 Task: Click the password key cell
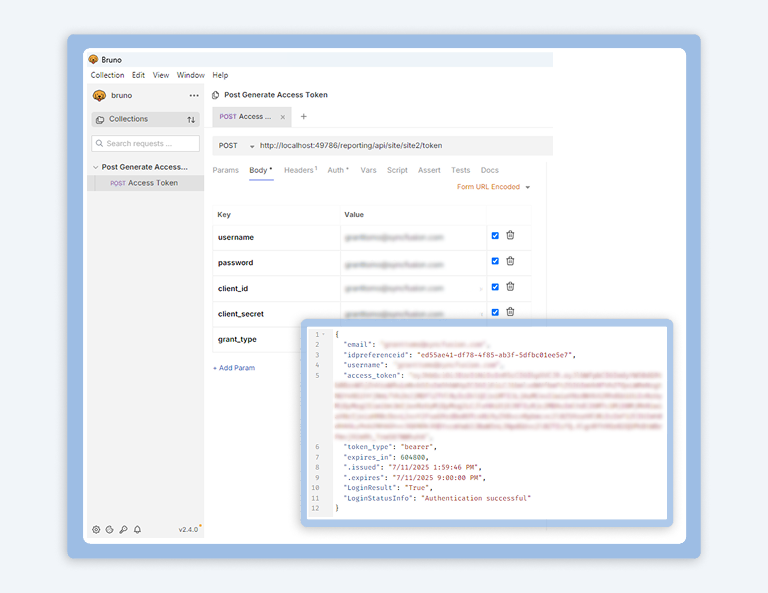coord(276,263)
